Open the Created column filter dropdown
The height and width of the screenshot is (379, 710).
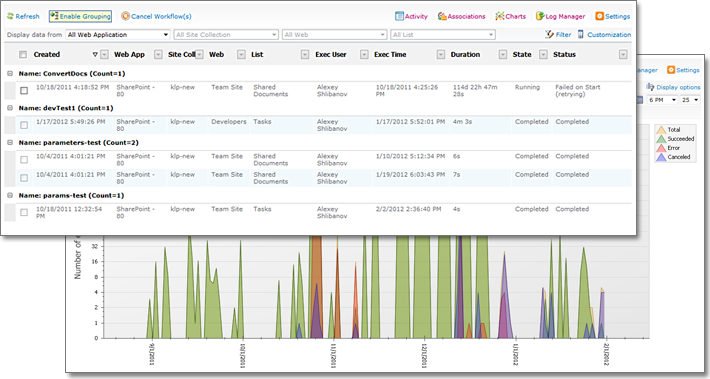(x=104, y=55)
